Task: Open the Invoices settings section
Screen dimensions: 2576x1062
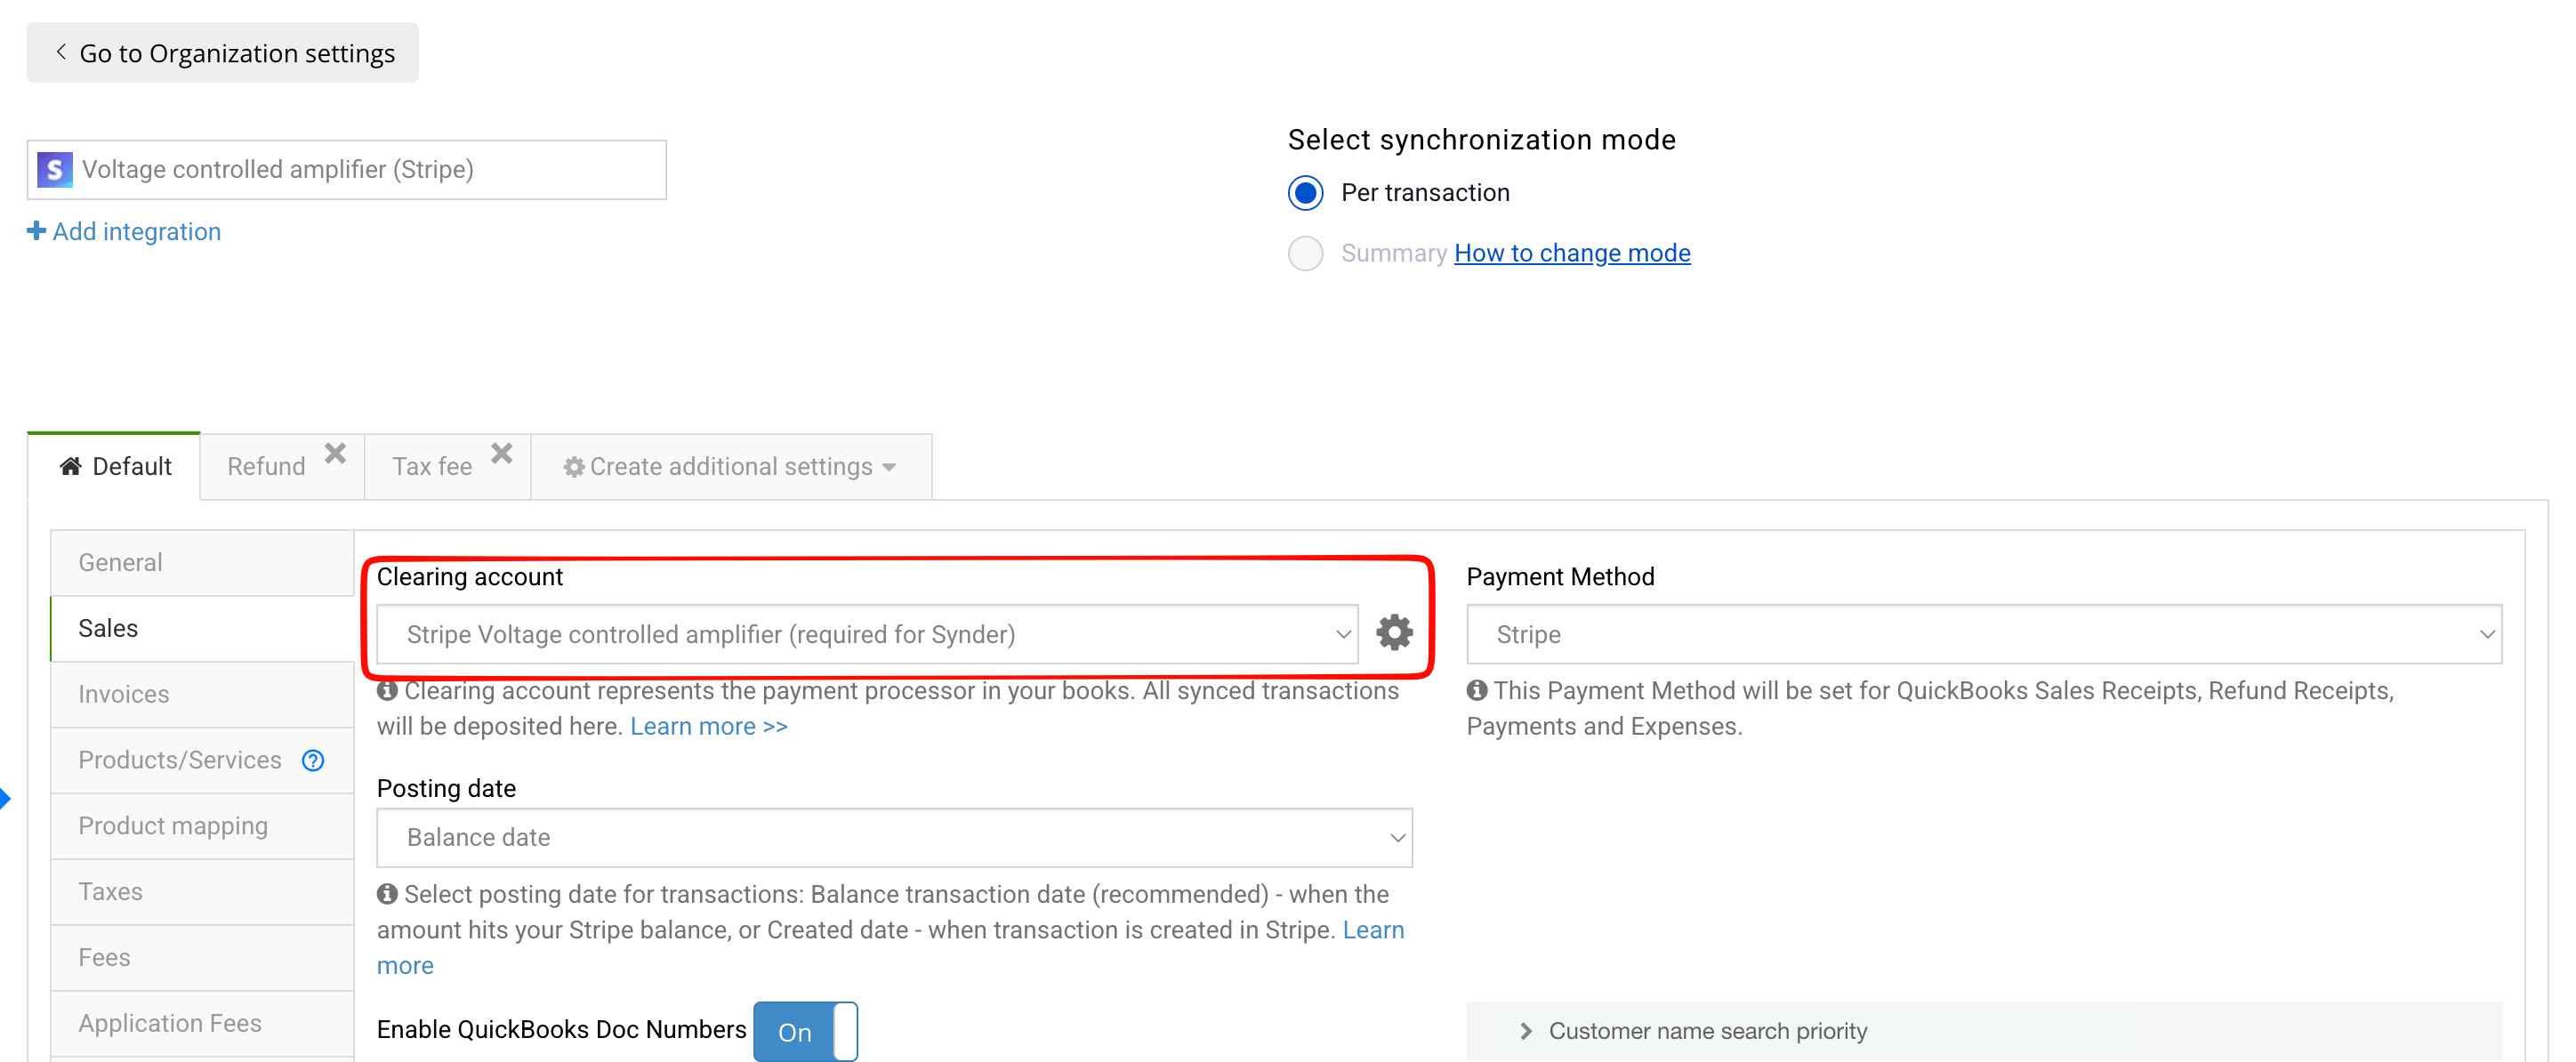Action: click(202, 694)
